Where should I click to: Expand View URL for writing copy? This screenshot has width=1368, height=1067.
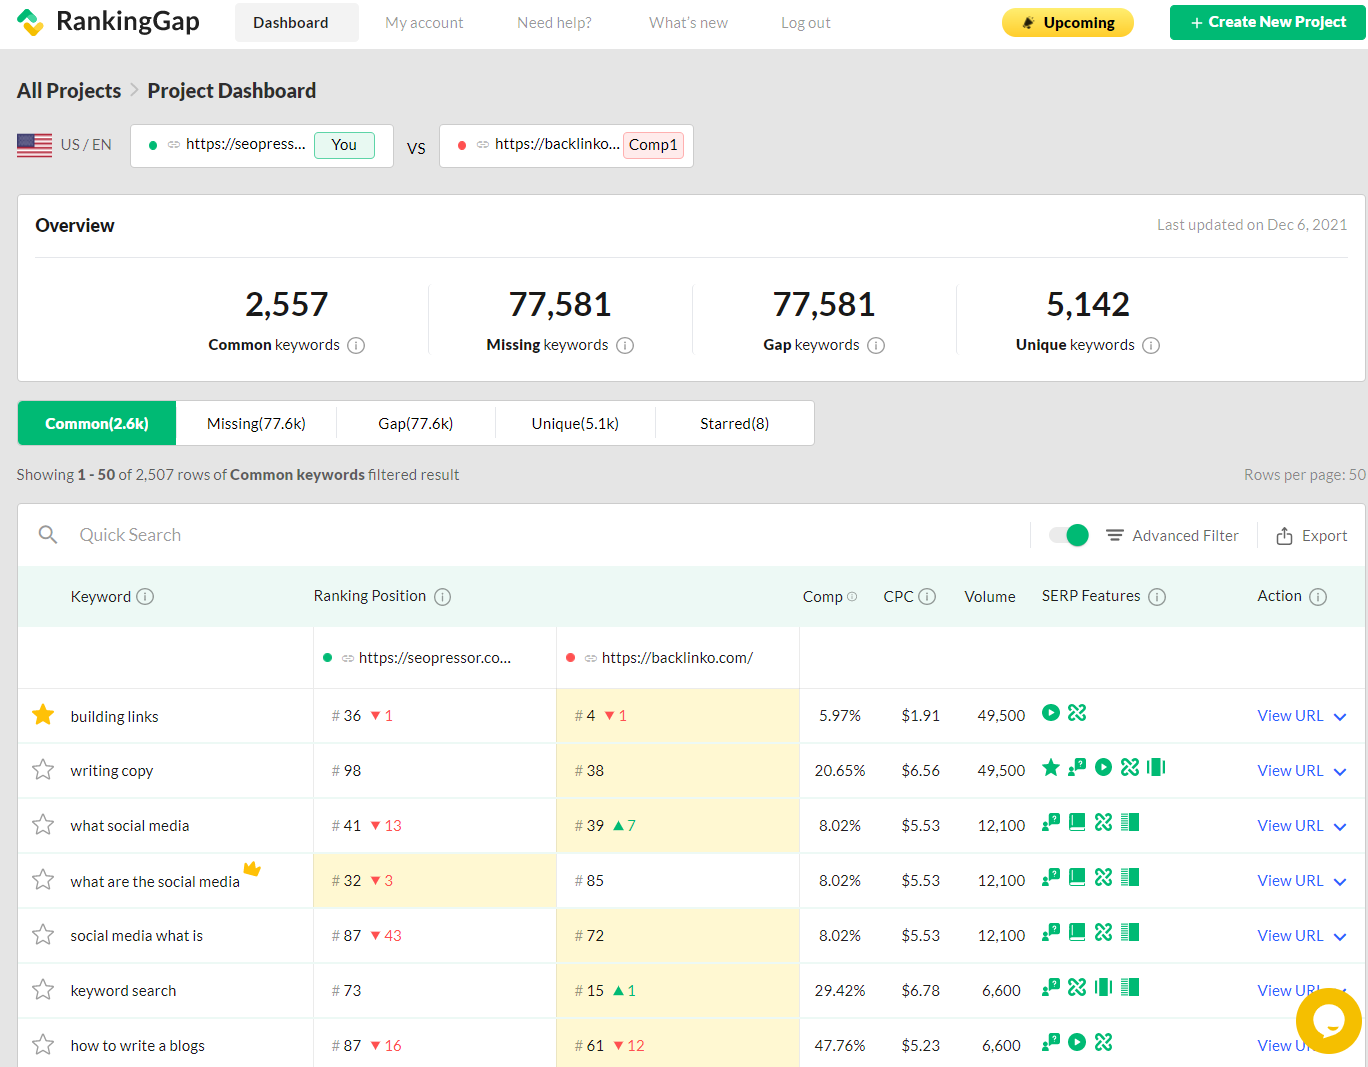[x=1302, y=771]
